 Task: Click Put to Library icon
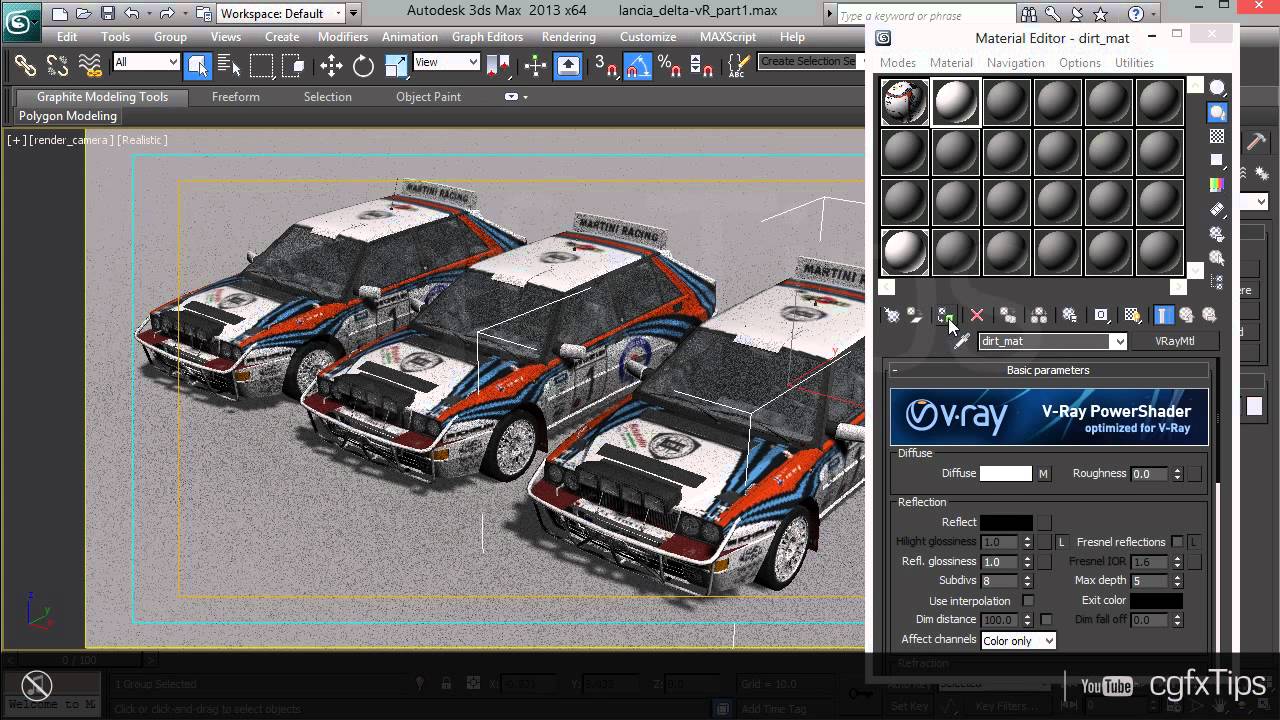tap(1070, 315)
